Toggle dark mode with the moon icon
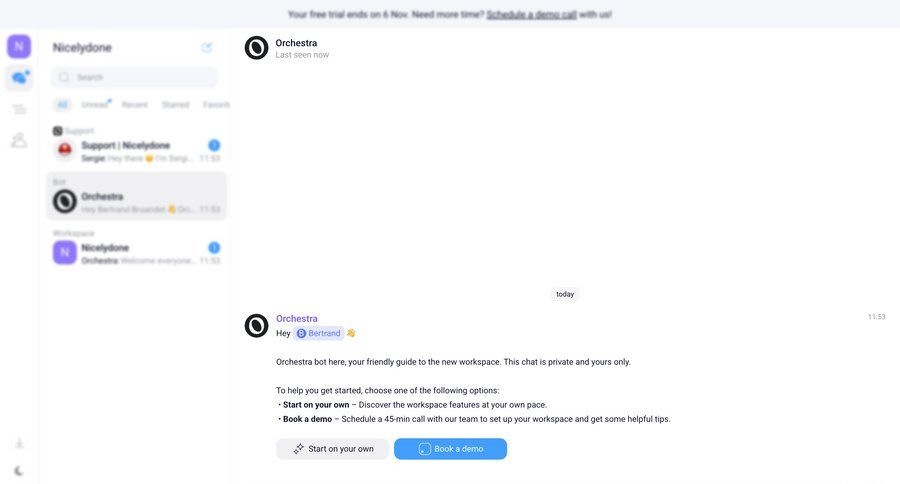The image size is (900, 484). [19, 471]
